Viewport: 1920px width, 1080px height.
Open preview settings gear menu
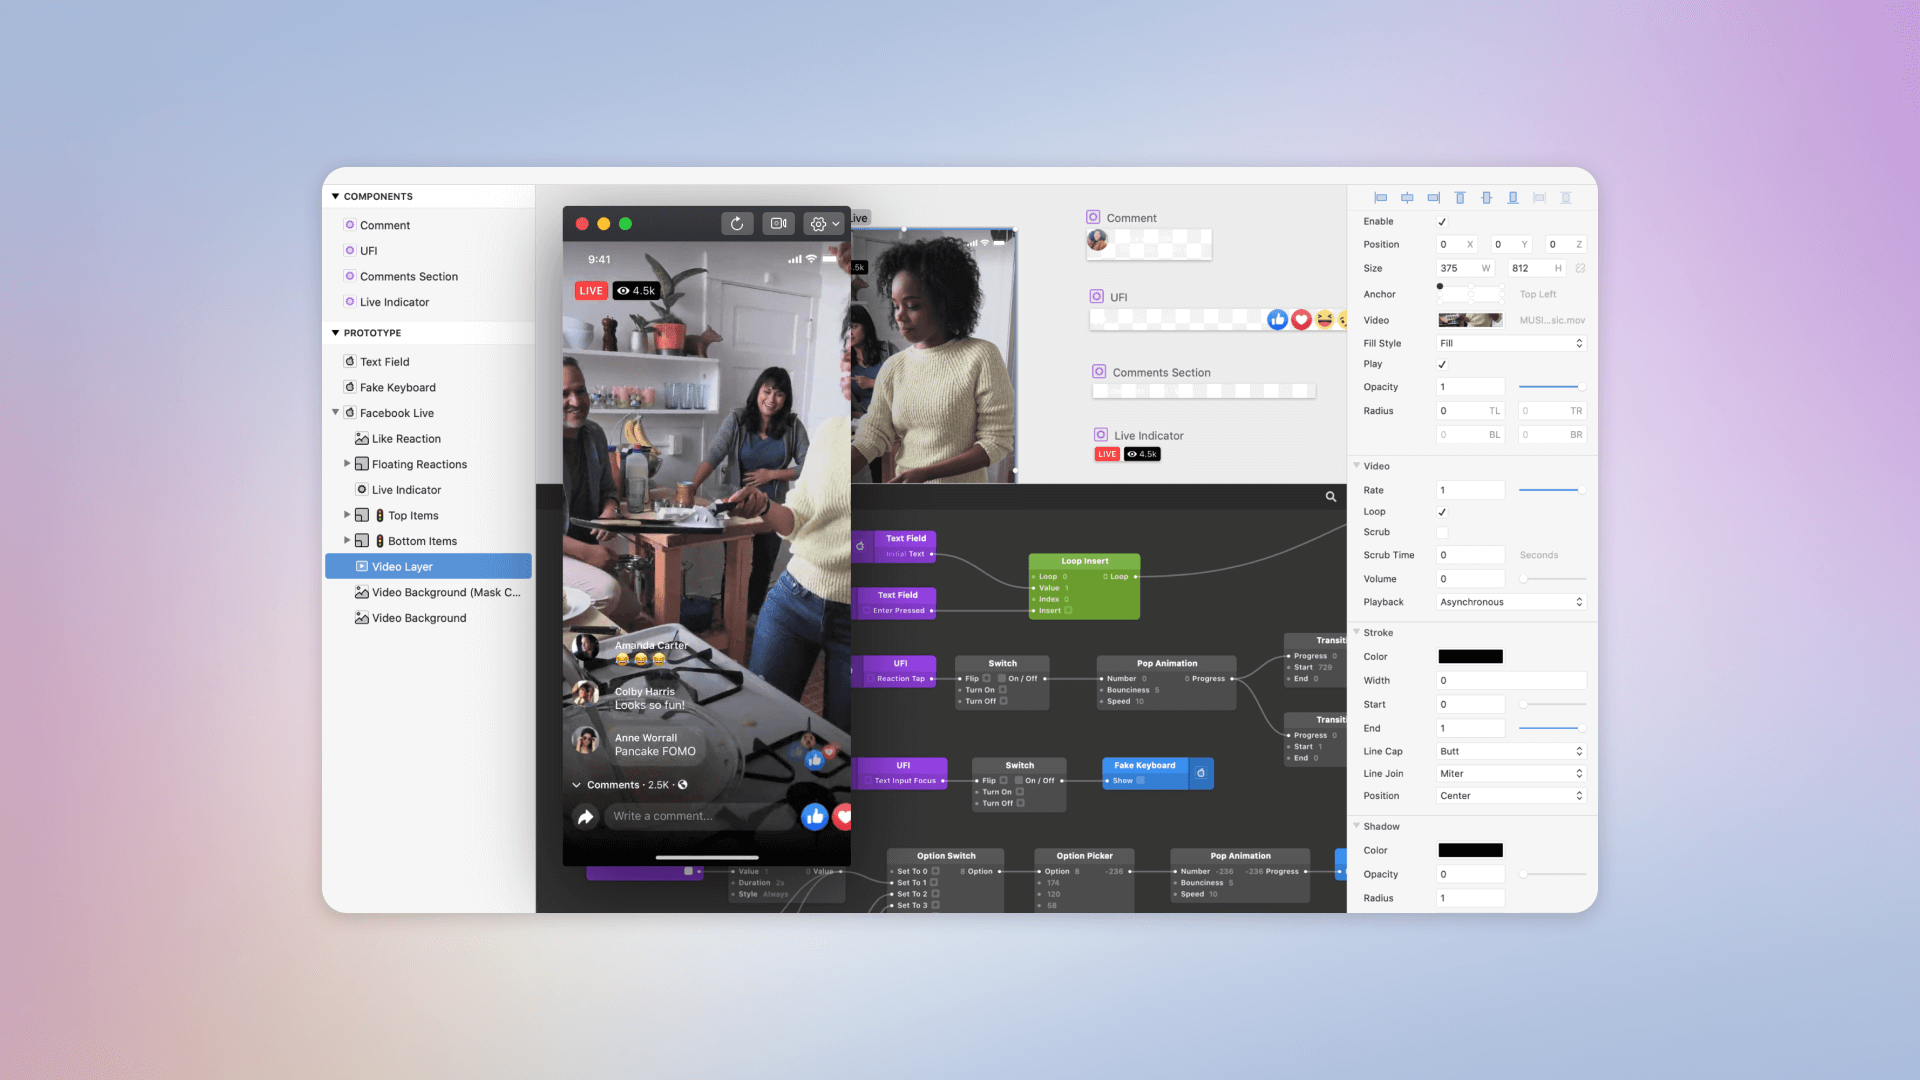click(825, 224)
